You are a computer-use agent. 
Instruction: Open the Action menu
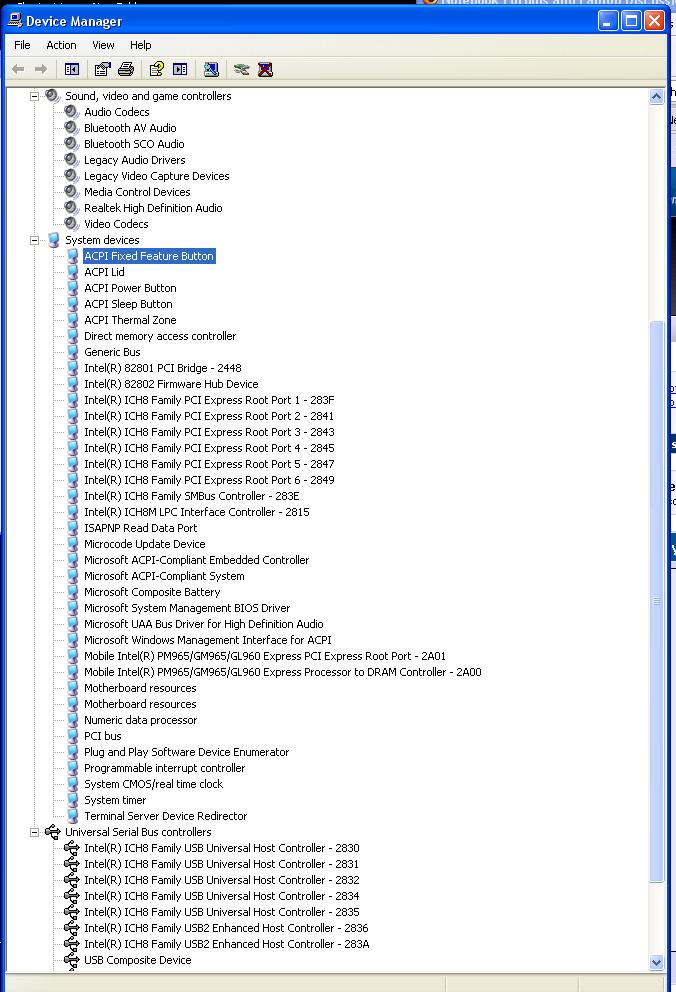click(x=61, y=45)
